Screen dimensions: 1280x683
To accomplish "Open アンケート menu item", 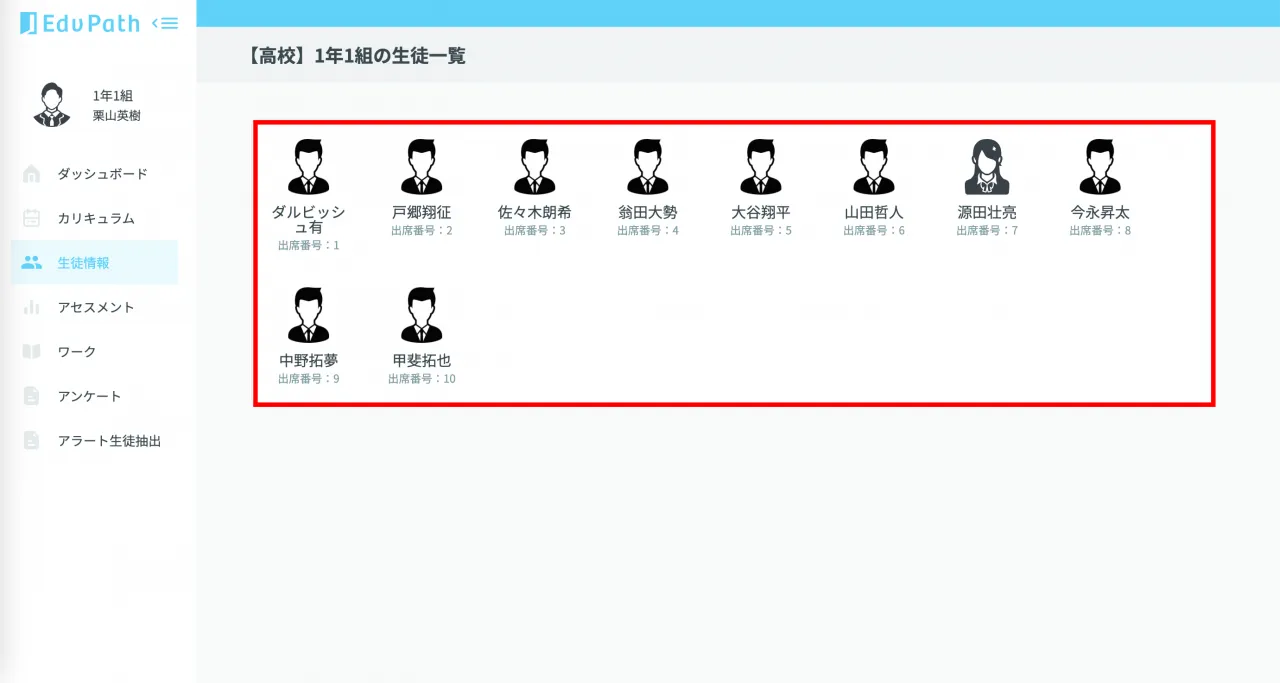I will (x=95, y=396).
